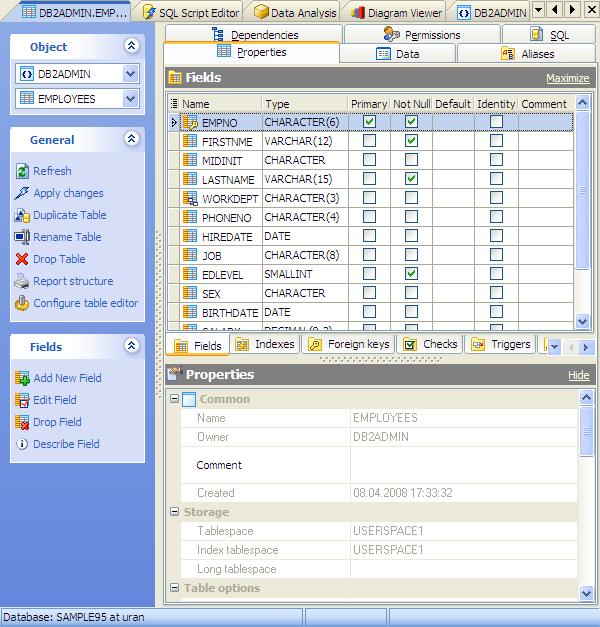Click the Add New Field link
600x627 pixels.
click(x=67, y=378)
